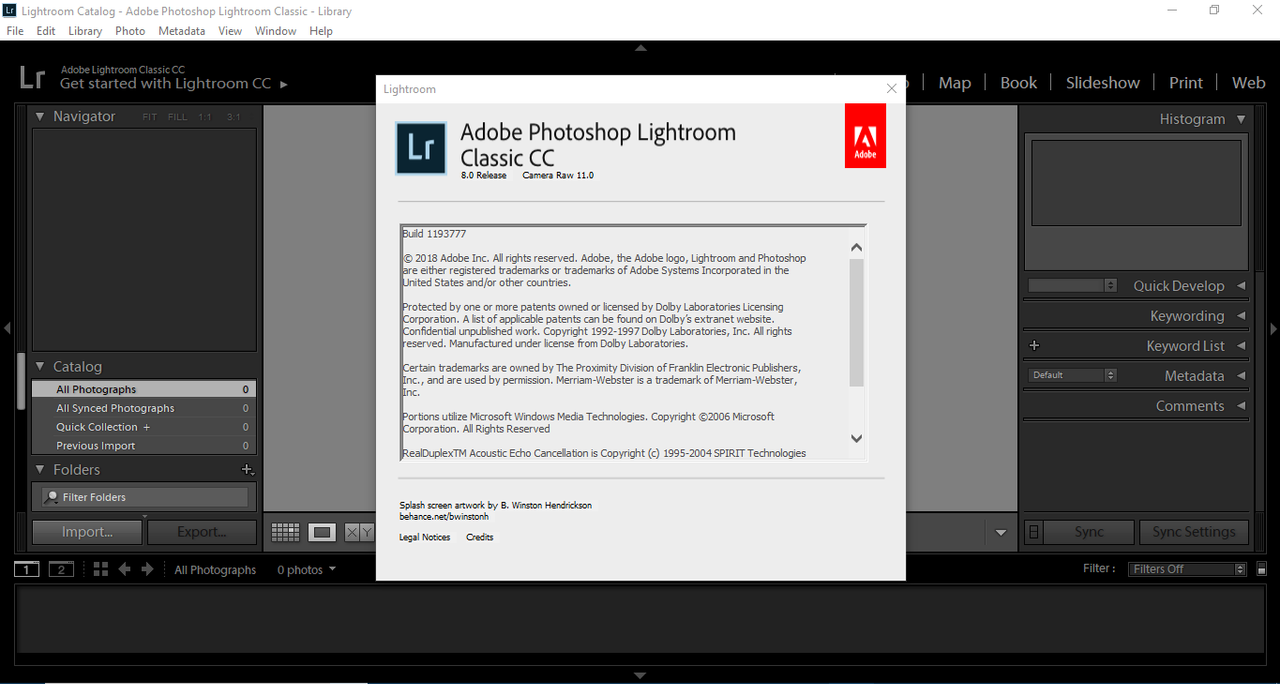1280x684 pixels.
Task: Click the Sync button
Action: click(x=1089, y=532)
